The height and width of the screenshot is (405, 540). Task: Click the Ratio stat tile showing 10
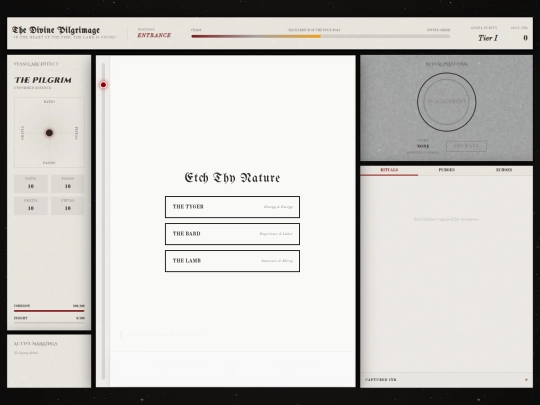tap(31, 184)
